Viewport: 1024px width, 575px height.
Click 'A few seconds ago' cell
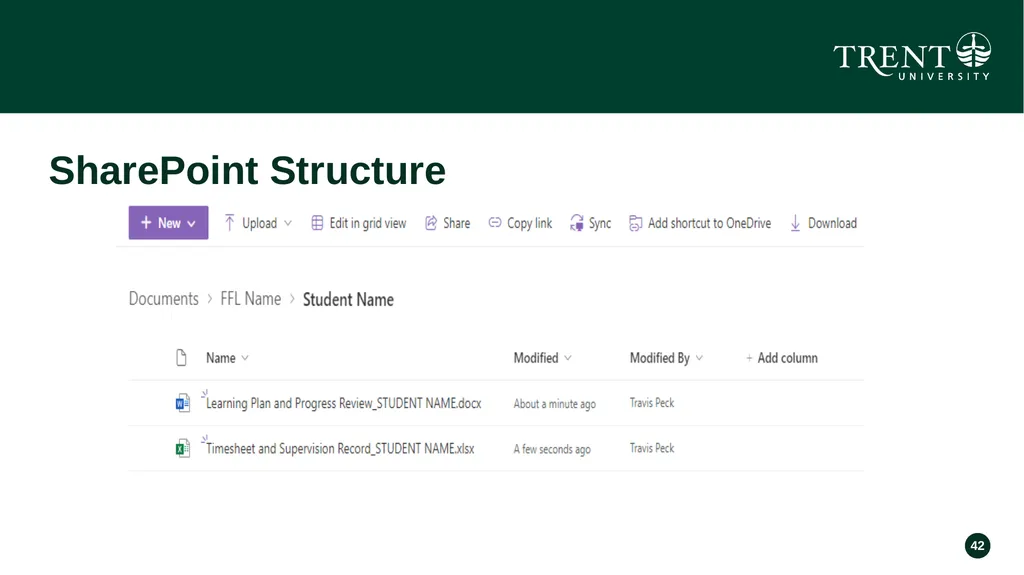click(552, 449)
